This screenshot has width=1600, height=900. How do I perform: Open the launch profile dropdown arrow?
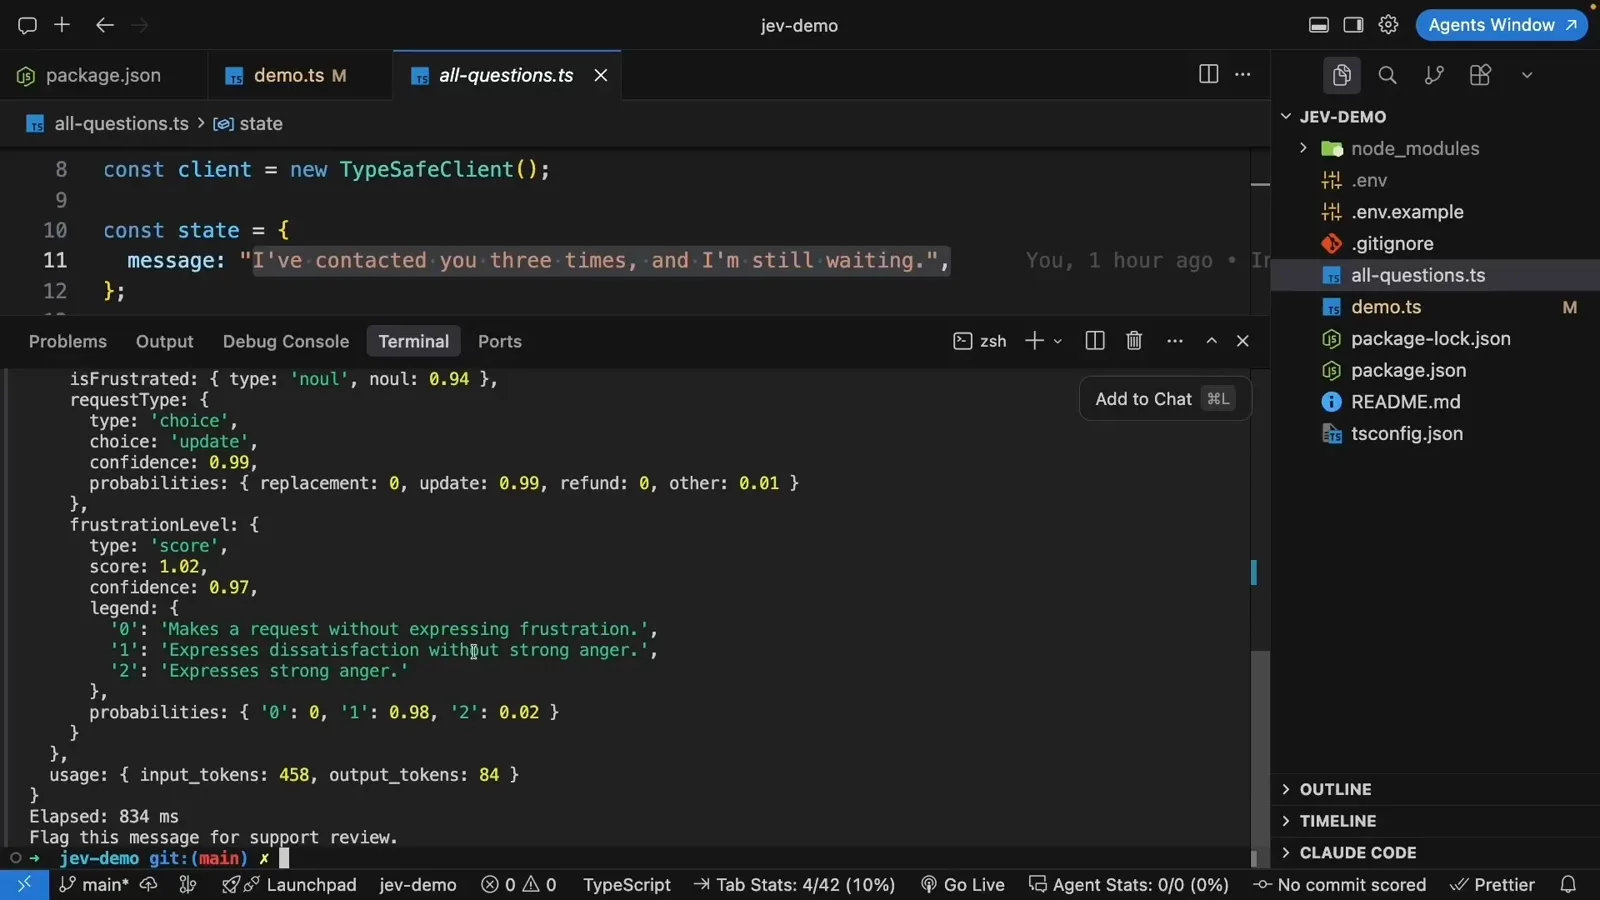1058,341
